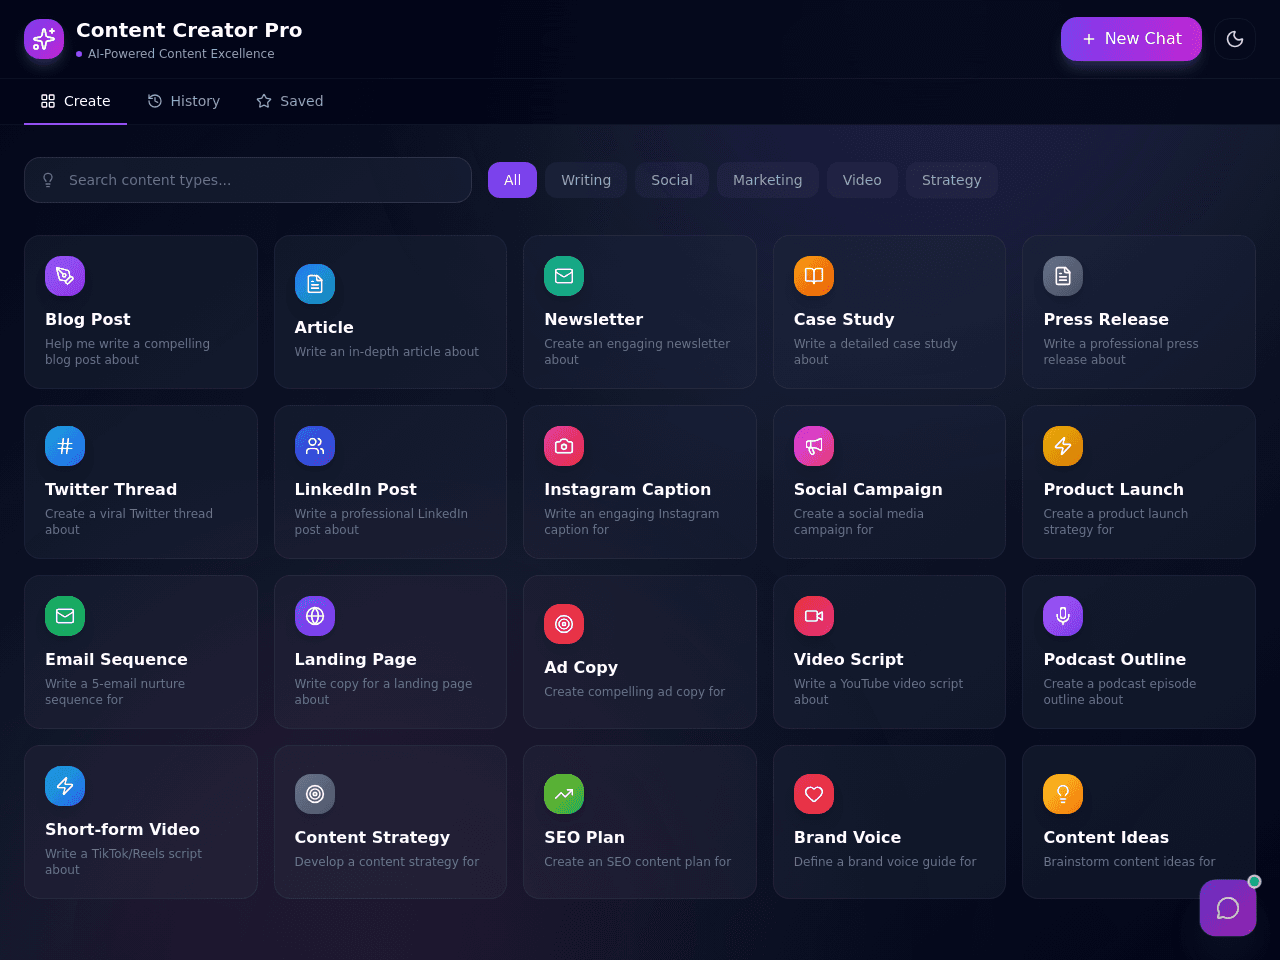Open the floating chat bubble button
The height and width of the screenshot is (960, 1280).
tap(1228, 908)
